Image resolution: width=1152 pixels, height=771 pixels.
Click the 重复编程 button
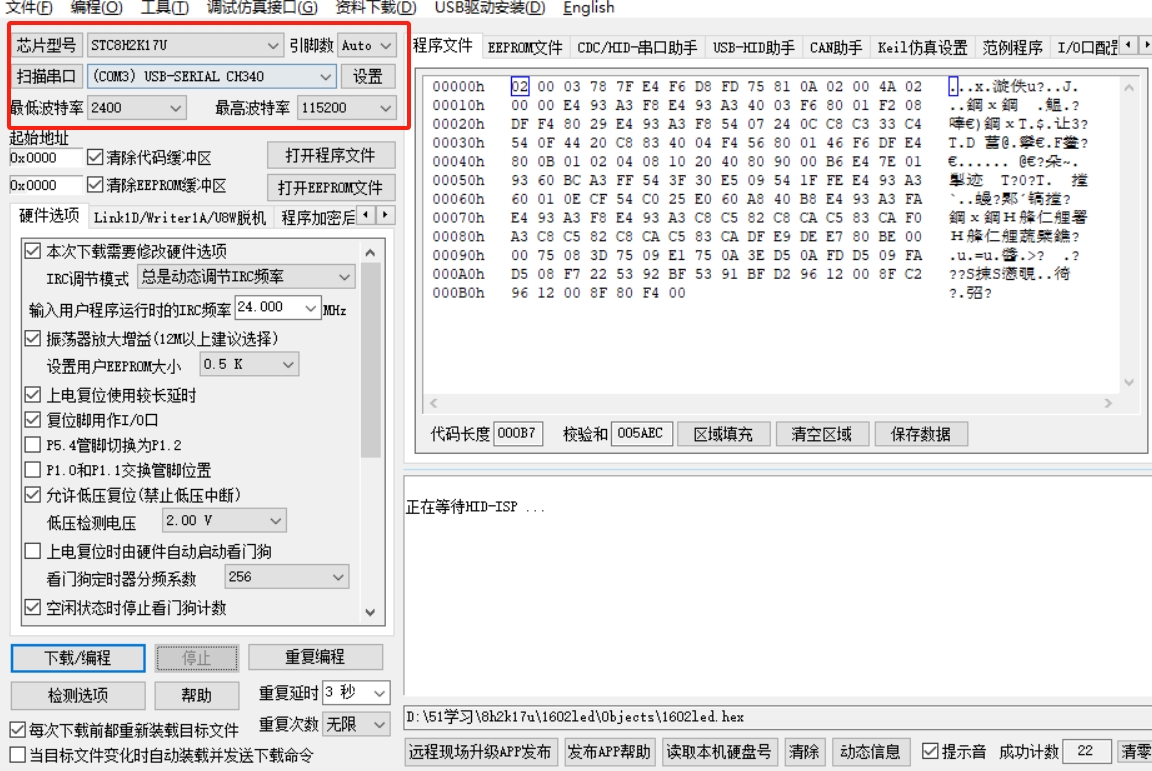pos(315,657)
